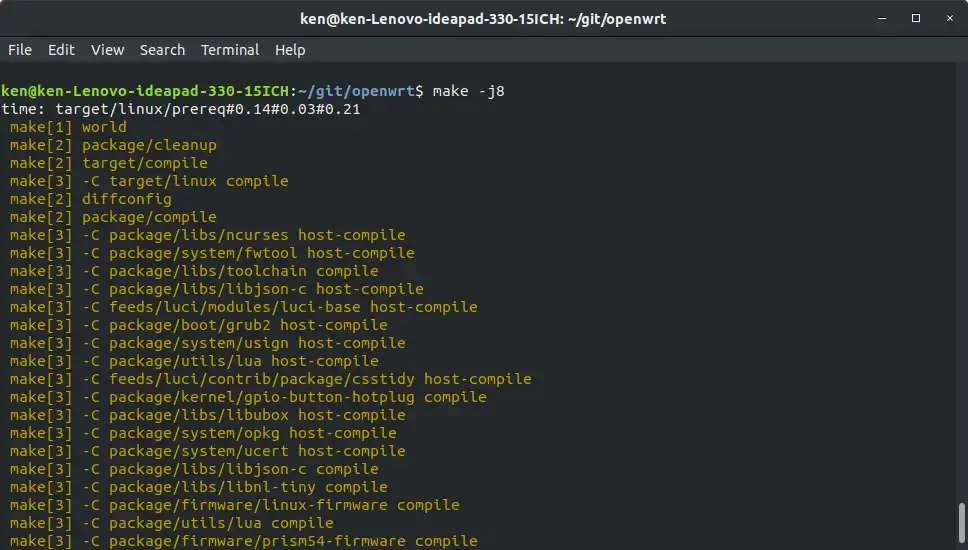968x550 pixels.
Task: Click the 'package/system/usign host-compile' line
Action: pyautogui.click(x=207, y=343)
